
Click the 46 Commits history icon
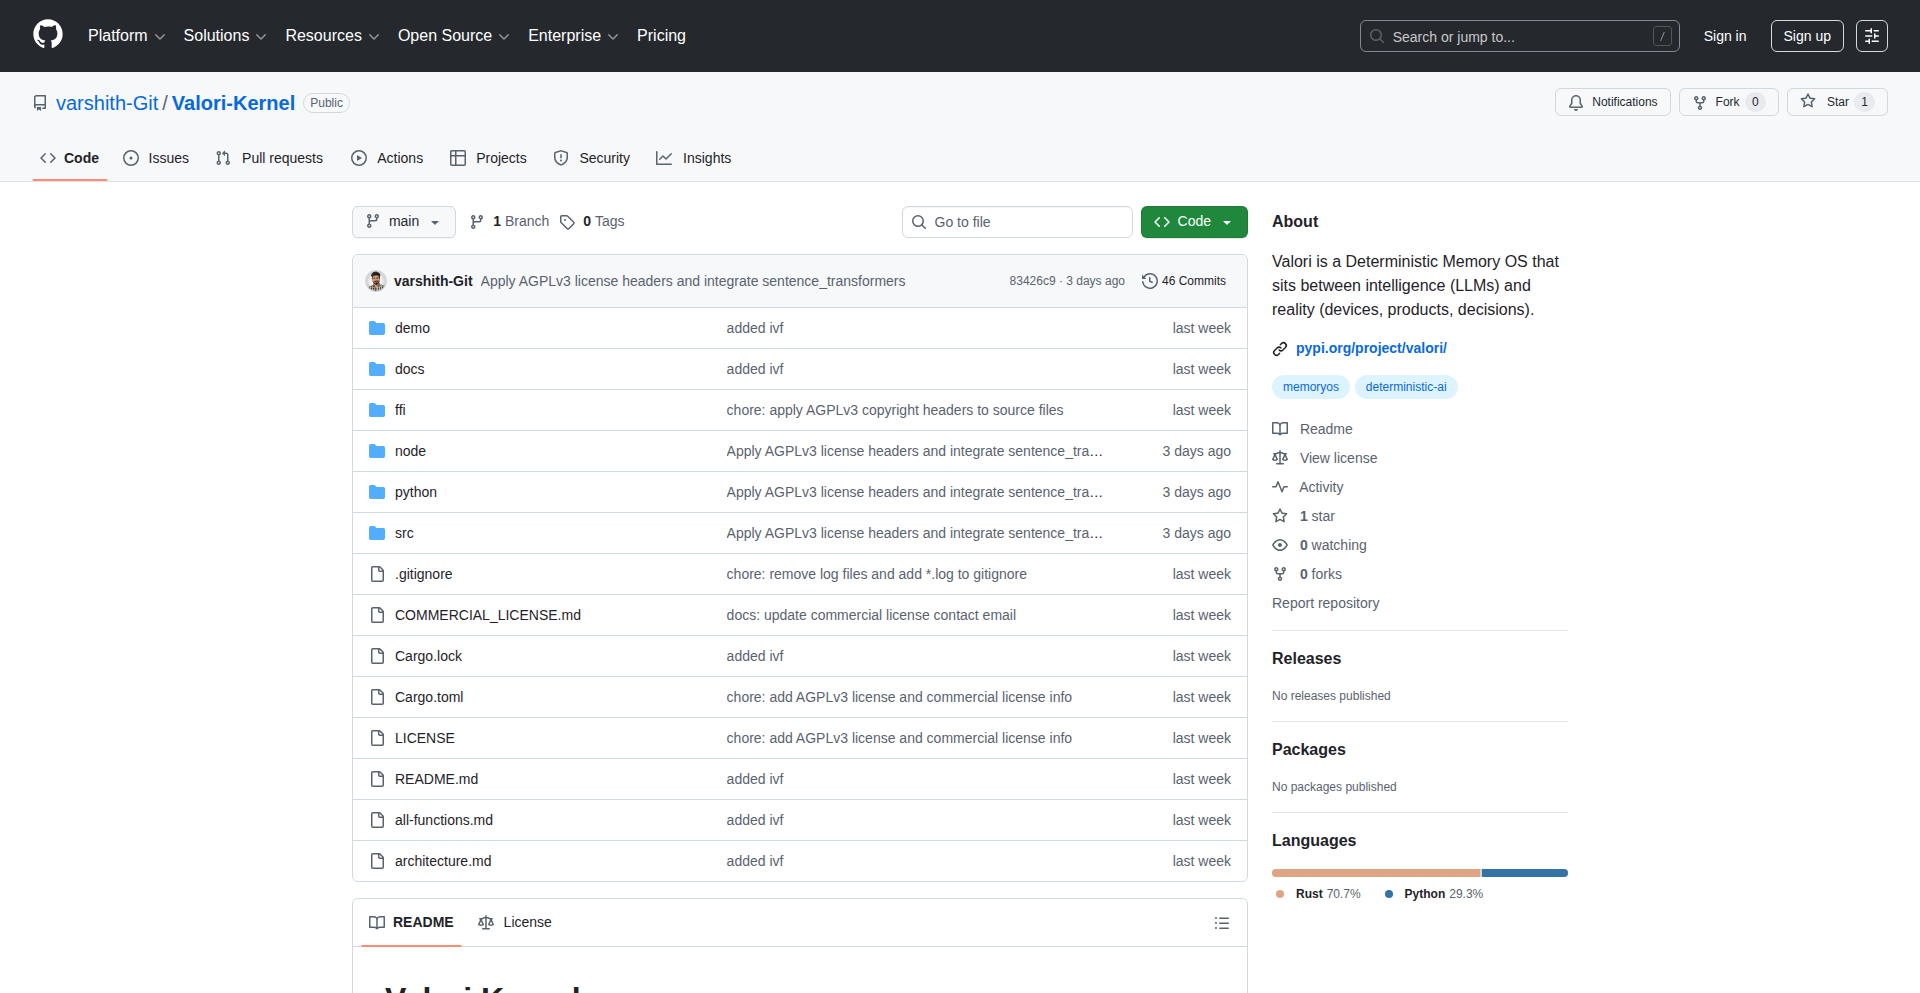pos(1150,281)
